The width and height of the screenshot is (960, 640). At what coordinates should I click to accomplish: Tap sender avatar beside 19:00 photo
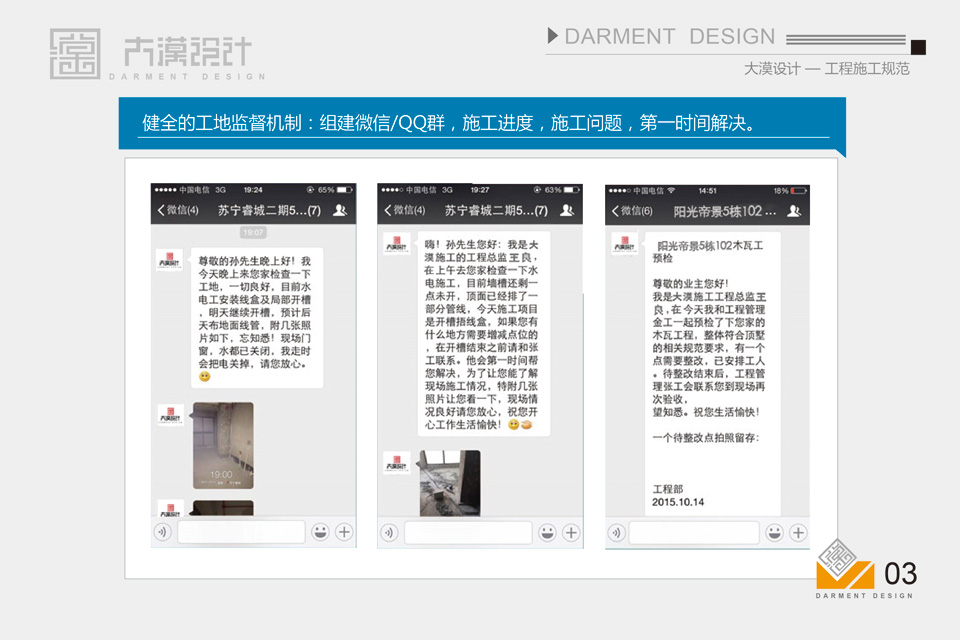(170, 415)
